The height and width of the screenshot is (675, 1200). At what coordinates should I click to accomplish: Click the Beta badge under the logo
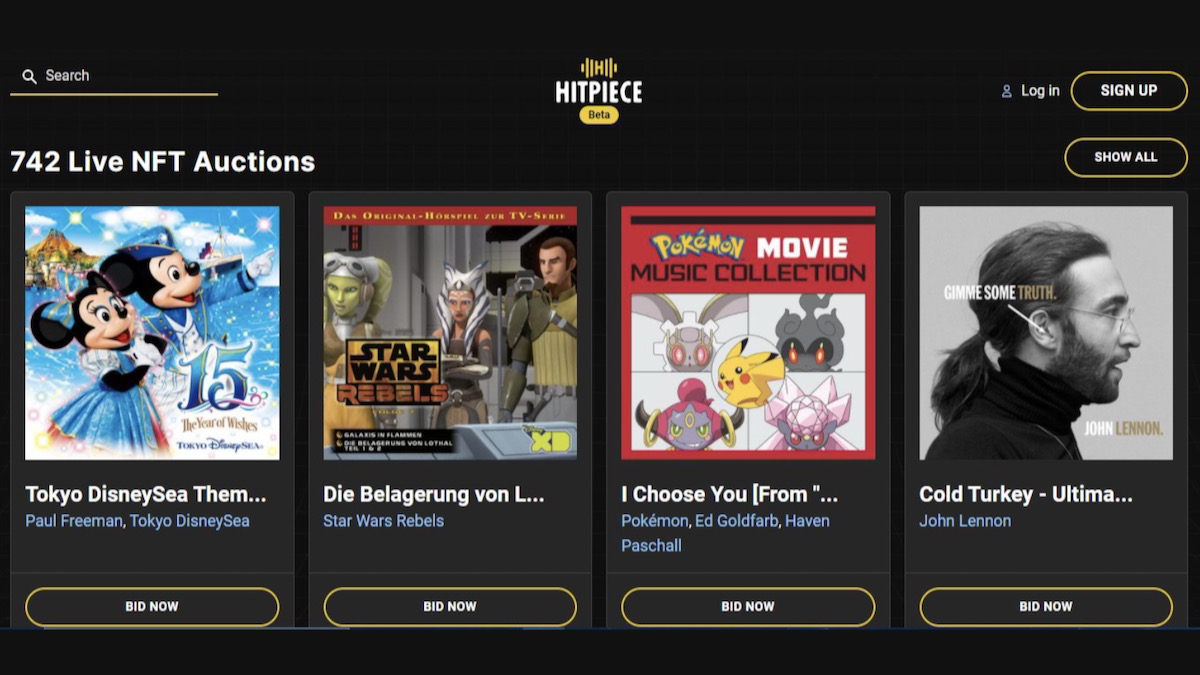(599, 115)
